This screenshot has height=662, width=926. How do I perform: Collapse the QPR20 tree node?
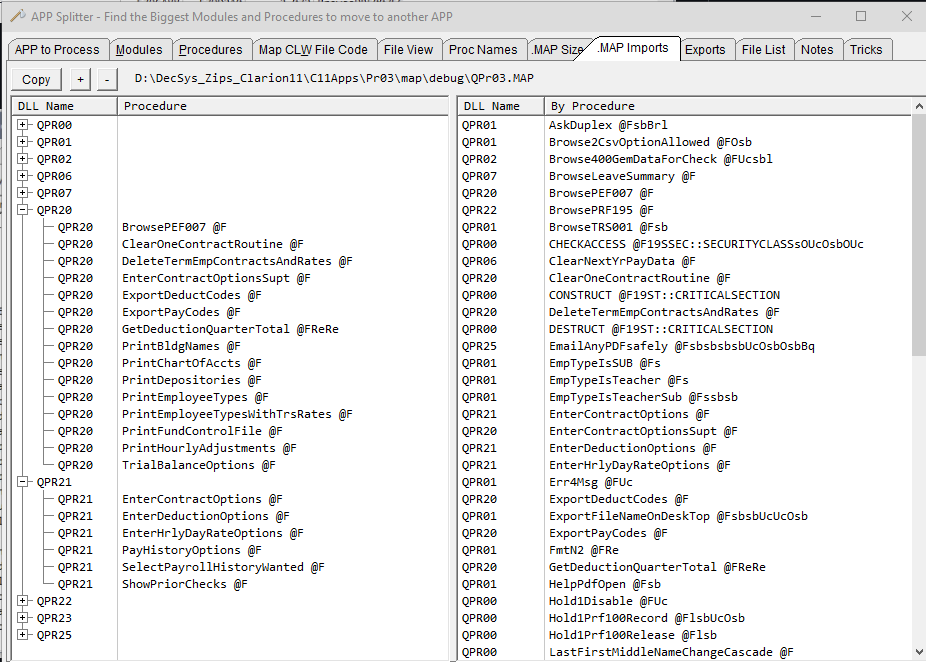coord(23,210)
